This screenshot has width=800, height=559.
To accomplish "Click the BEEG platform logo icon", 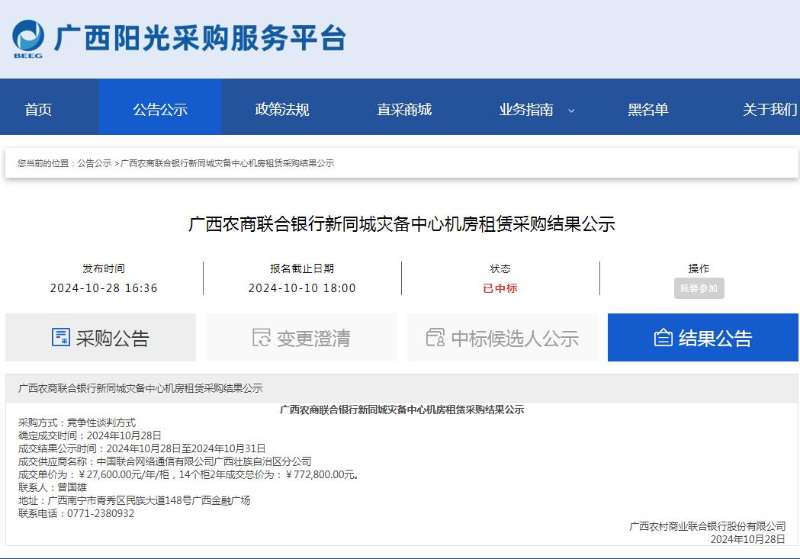I will tap(28, 39).
